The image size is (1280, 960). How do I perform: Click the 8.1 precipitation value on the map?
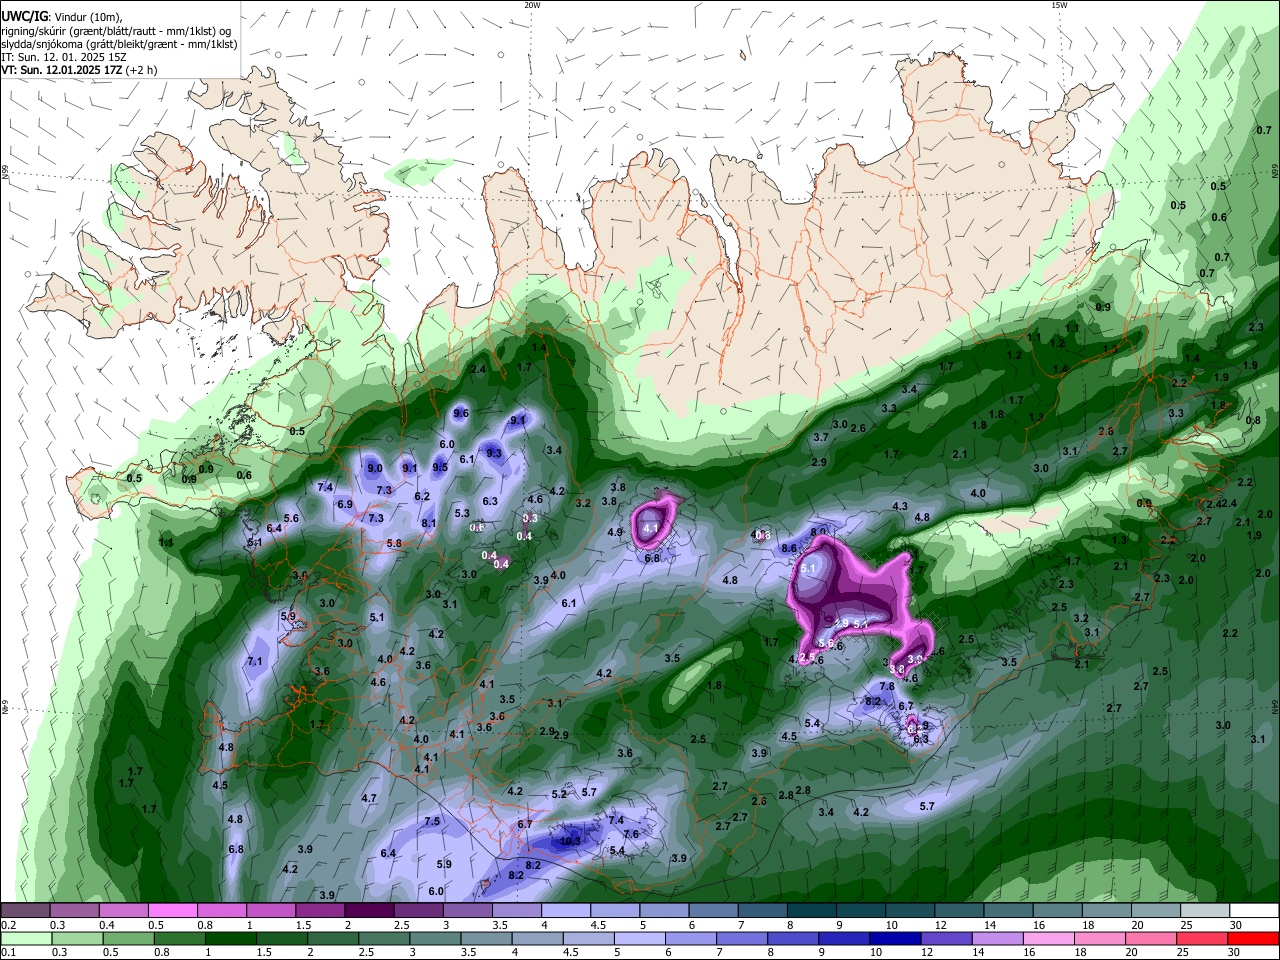[429, 523]
